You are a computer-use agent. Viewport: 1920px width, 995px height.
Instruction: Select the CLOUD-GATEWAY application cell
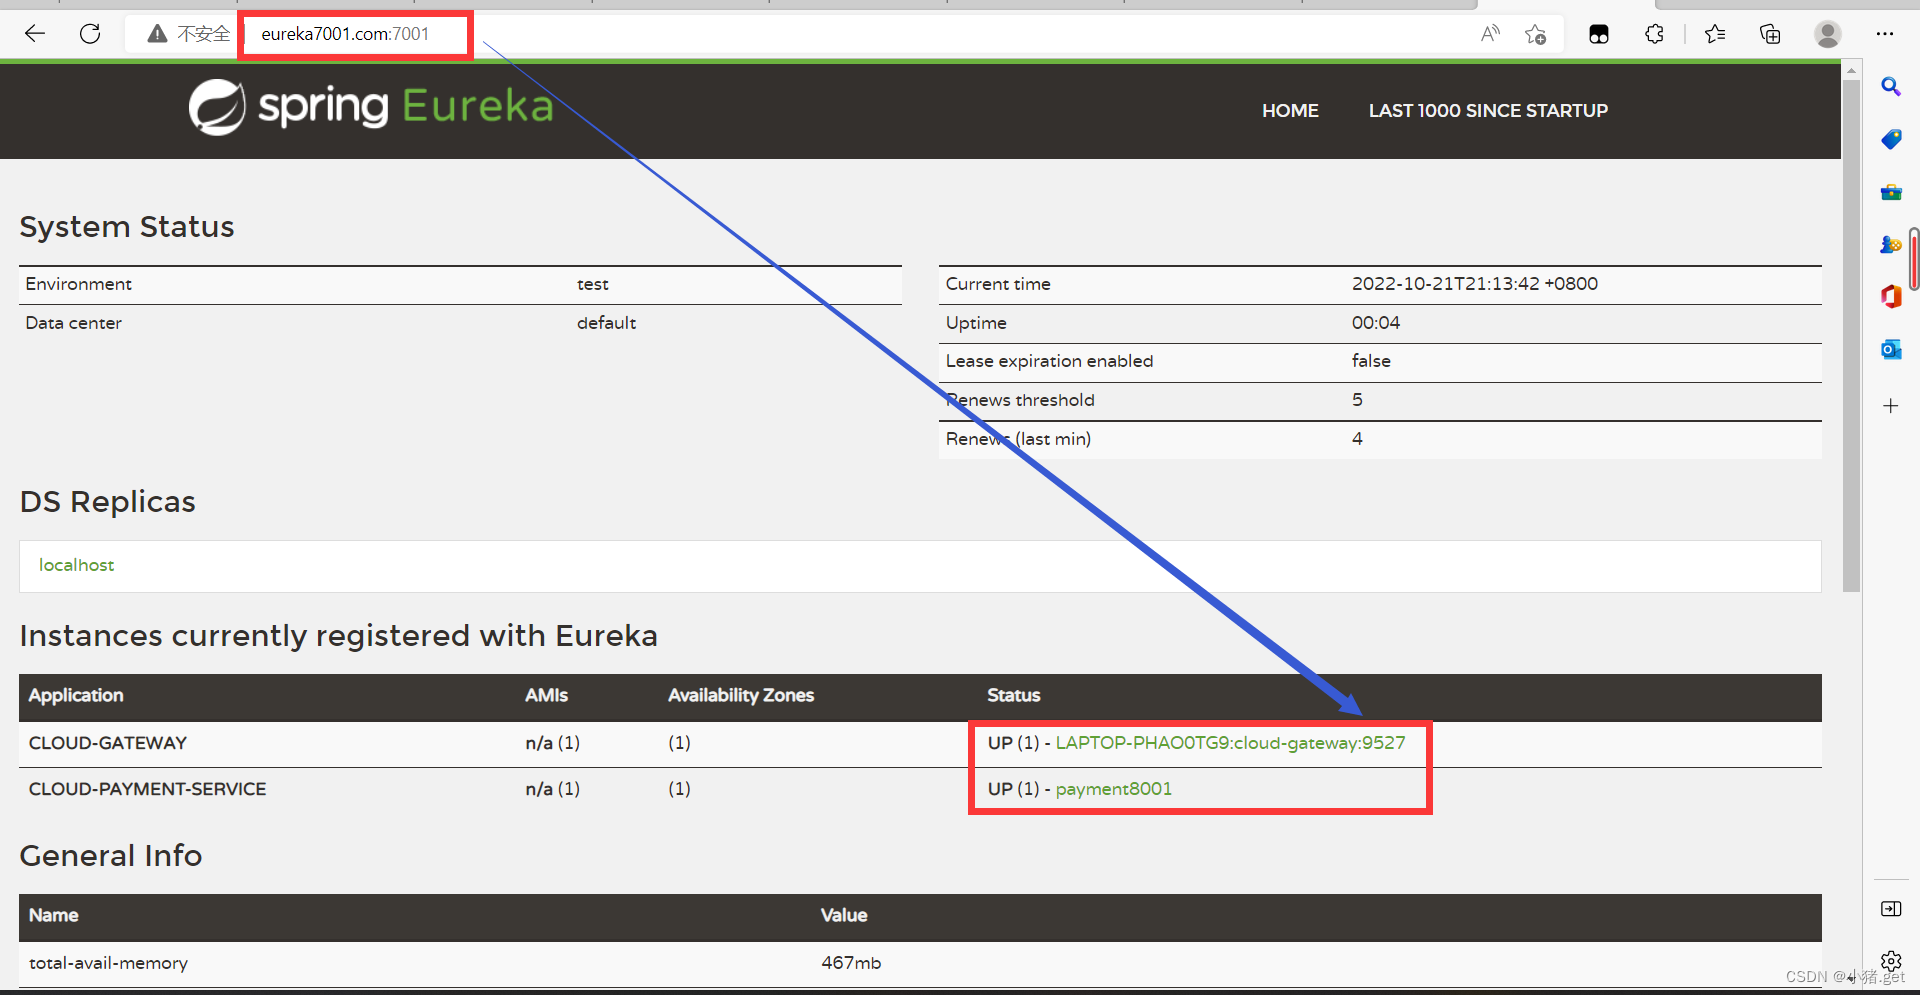coord(108,743)
